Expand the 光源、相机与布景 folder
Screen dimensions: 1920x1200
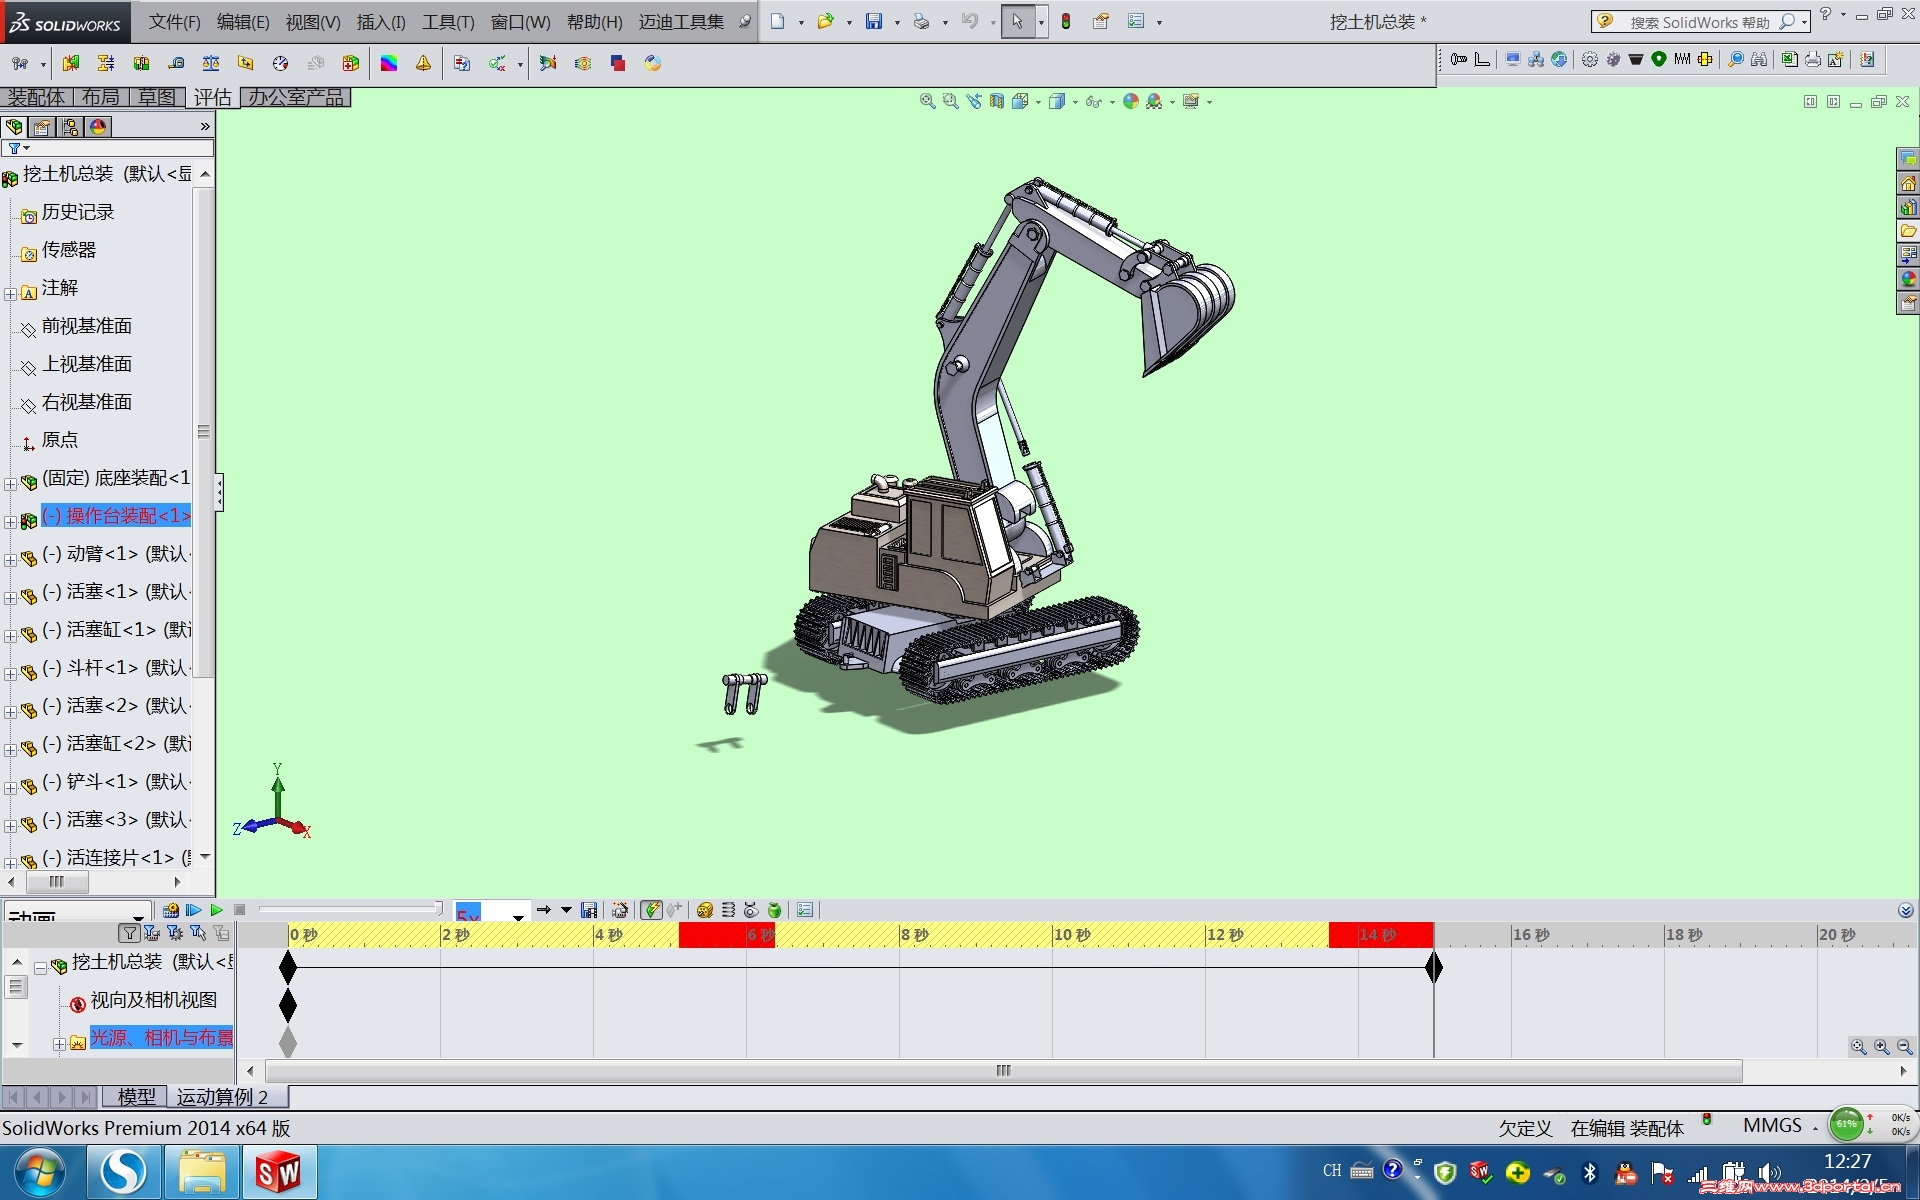[x=59, y=1043]
